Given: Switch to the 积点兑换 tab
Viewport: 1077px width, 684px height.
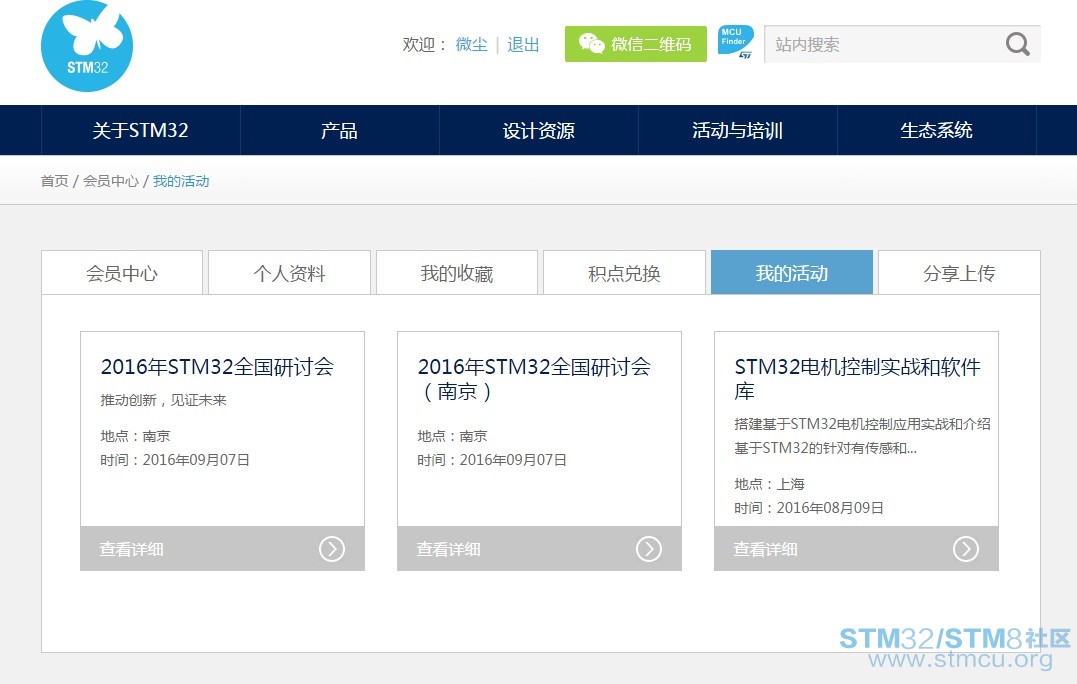Looking at the screenshot, I should tap(624, 273).
